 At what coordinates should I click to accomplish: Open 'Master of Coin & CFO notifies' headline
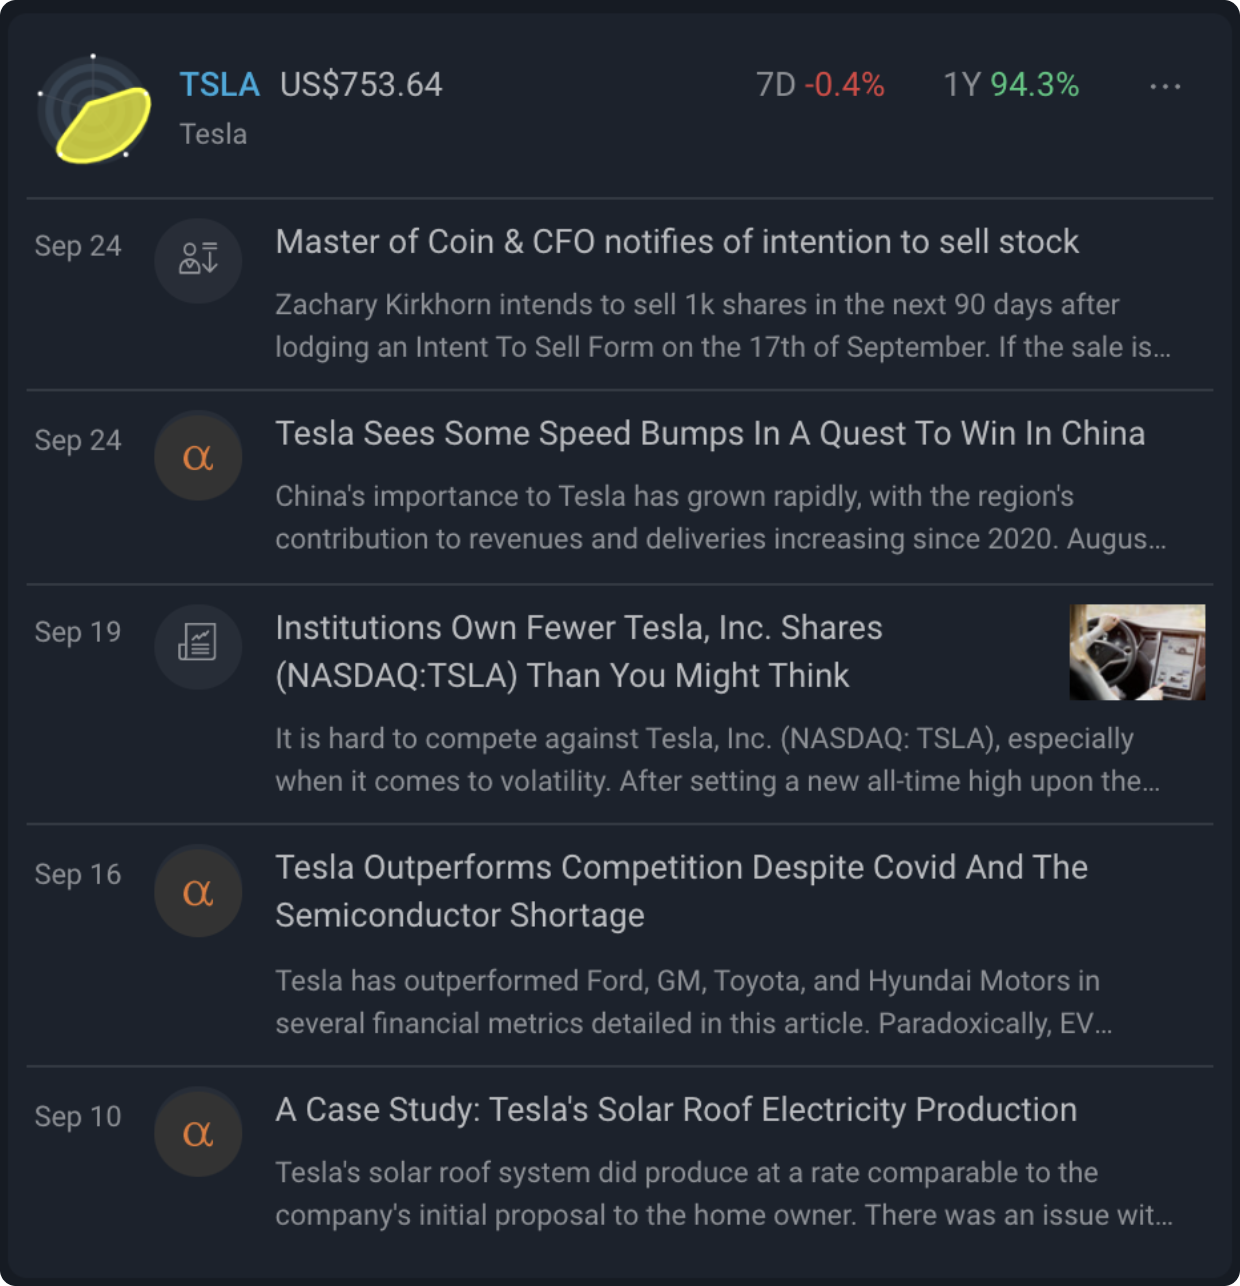tap(677, 242)
